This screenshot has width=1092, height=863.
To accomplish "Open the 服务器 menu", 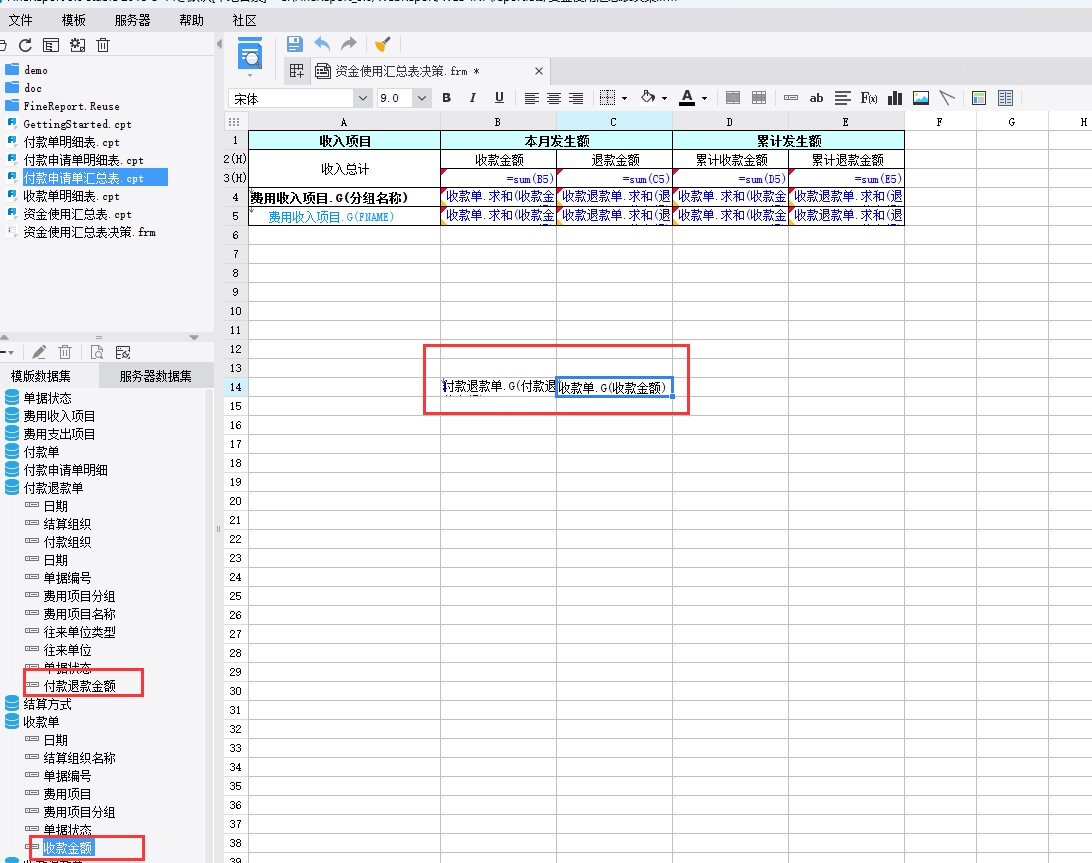I will (132, 20).
